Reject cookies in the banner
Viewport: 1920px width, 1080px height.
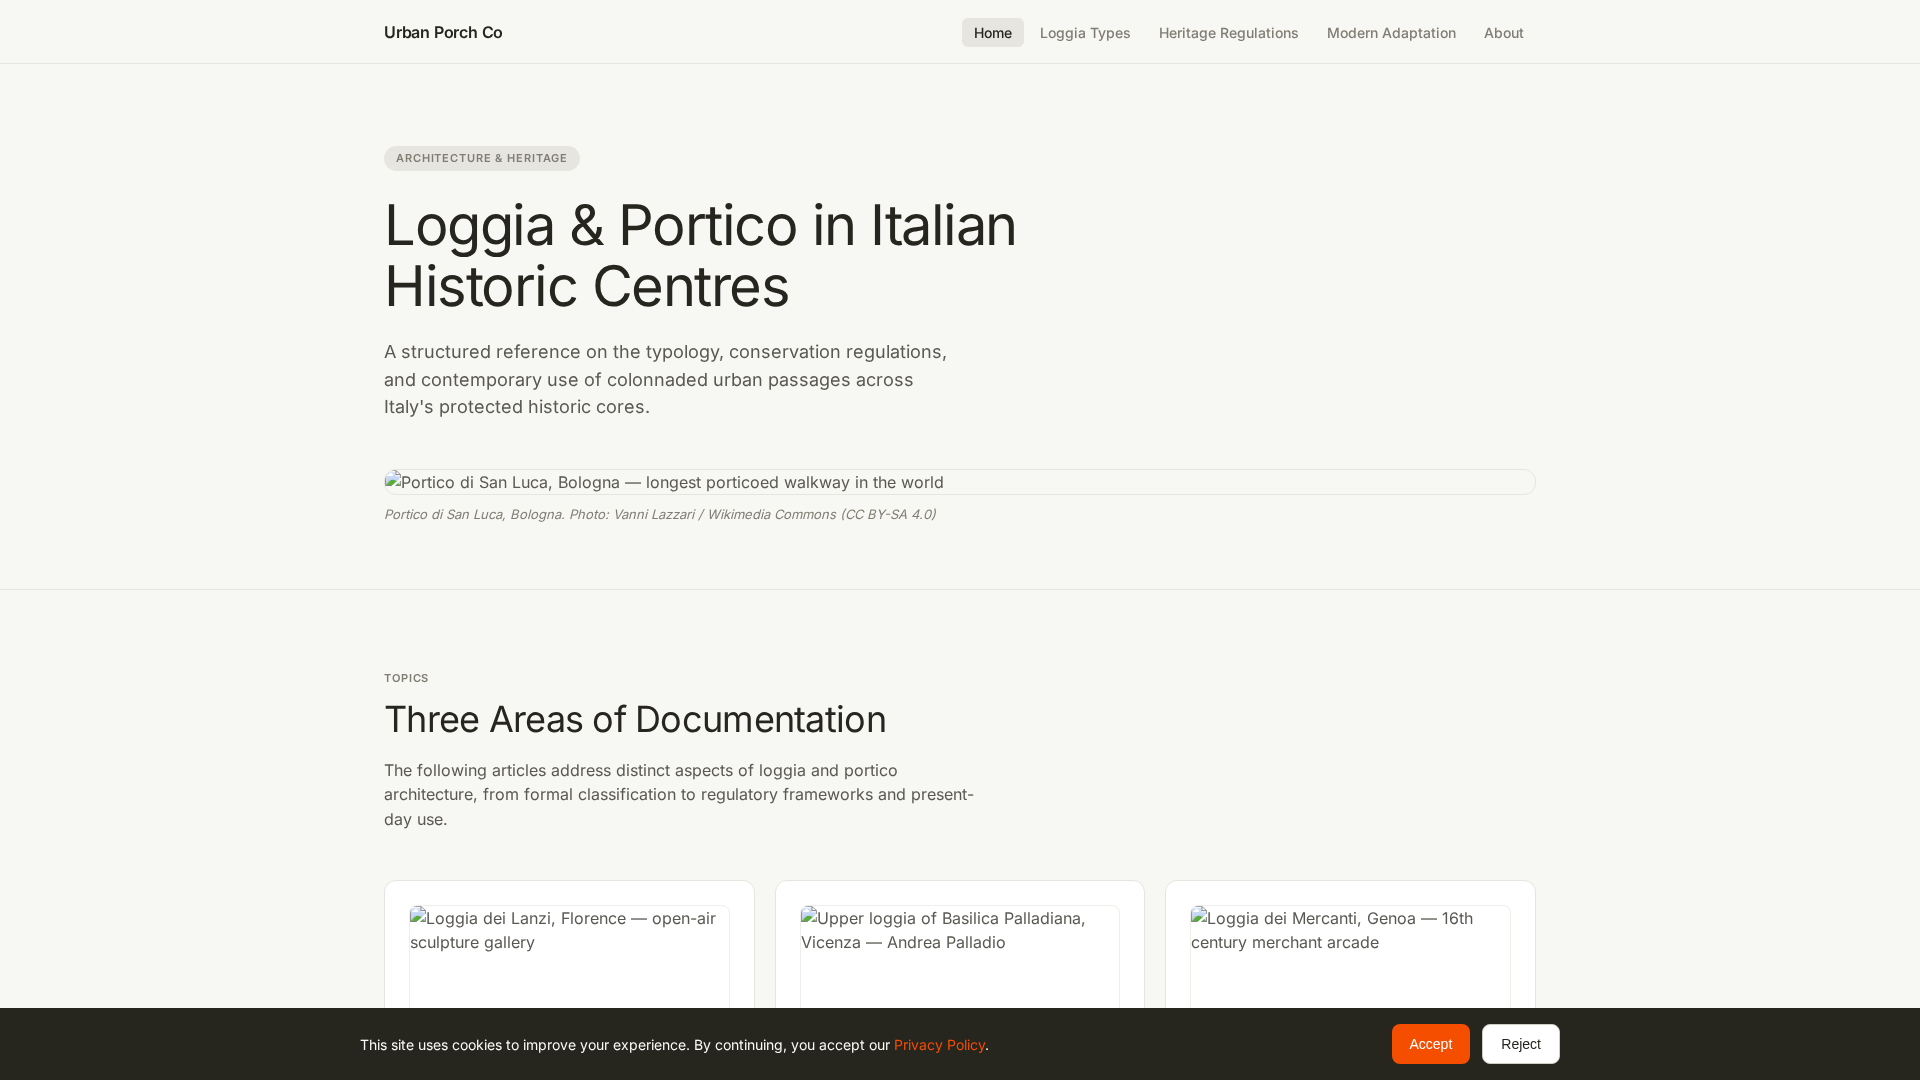(x=1520, y=1044)
